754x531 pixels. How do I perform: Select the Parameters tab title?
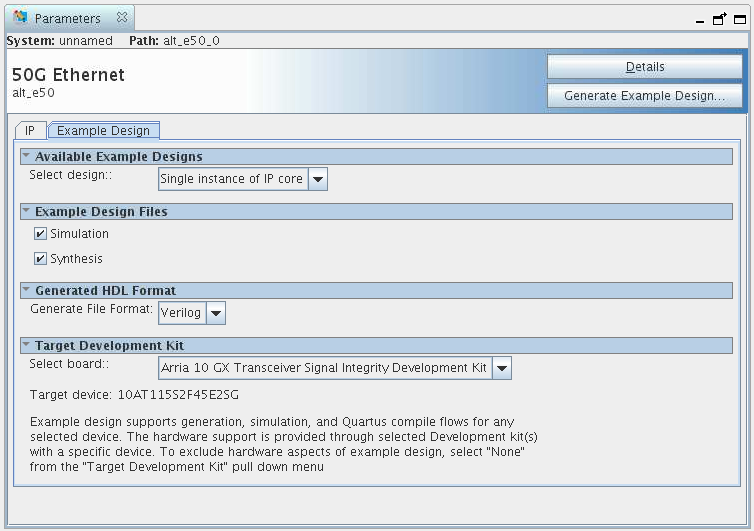tap(67, 18)
